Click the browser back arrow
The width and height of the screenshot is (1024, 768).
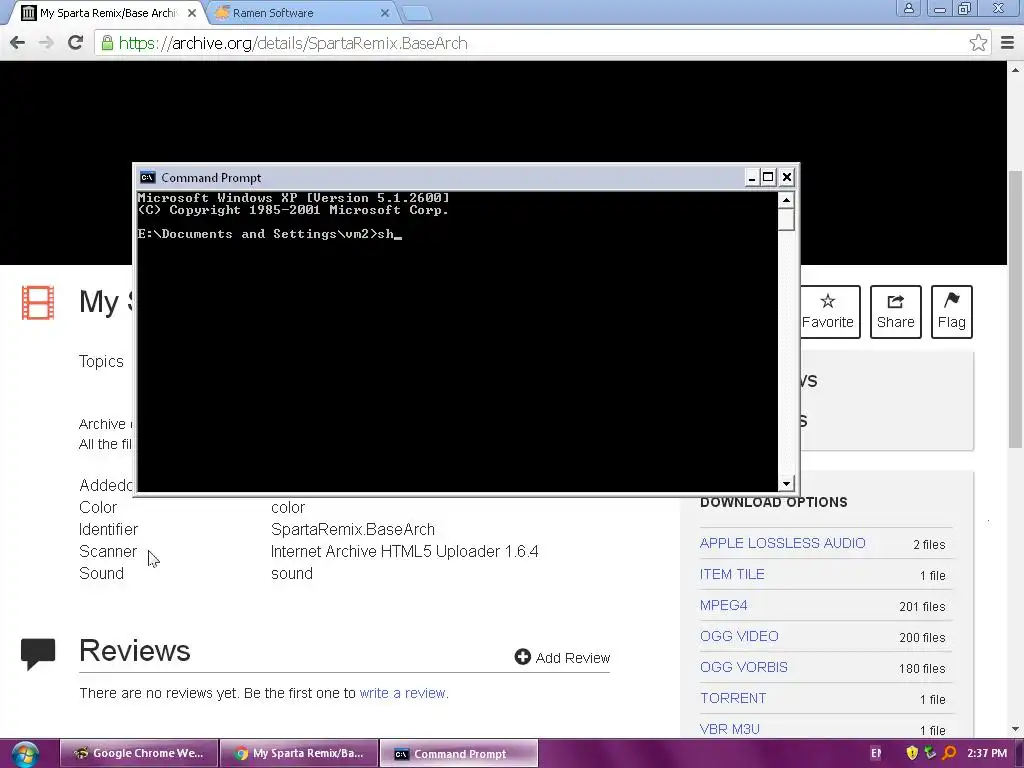pyautogui.click(x=18, y=43)
